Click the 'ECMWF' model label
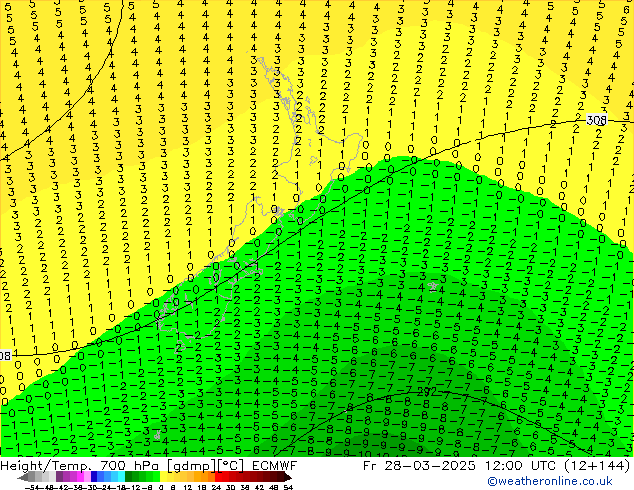Image resolution: width=634 pixels, height=490 pixels. point(275,466)
